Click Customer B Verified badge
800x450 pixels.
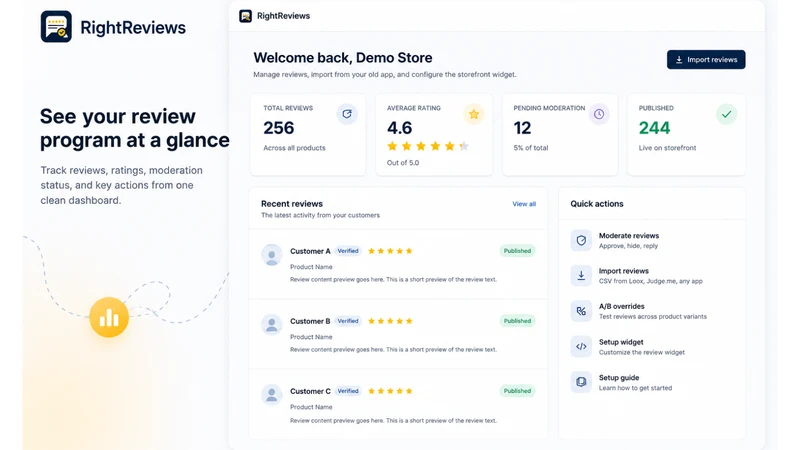coord(348,321)
